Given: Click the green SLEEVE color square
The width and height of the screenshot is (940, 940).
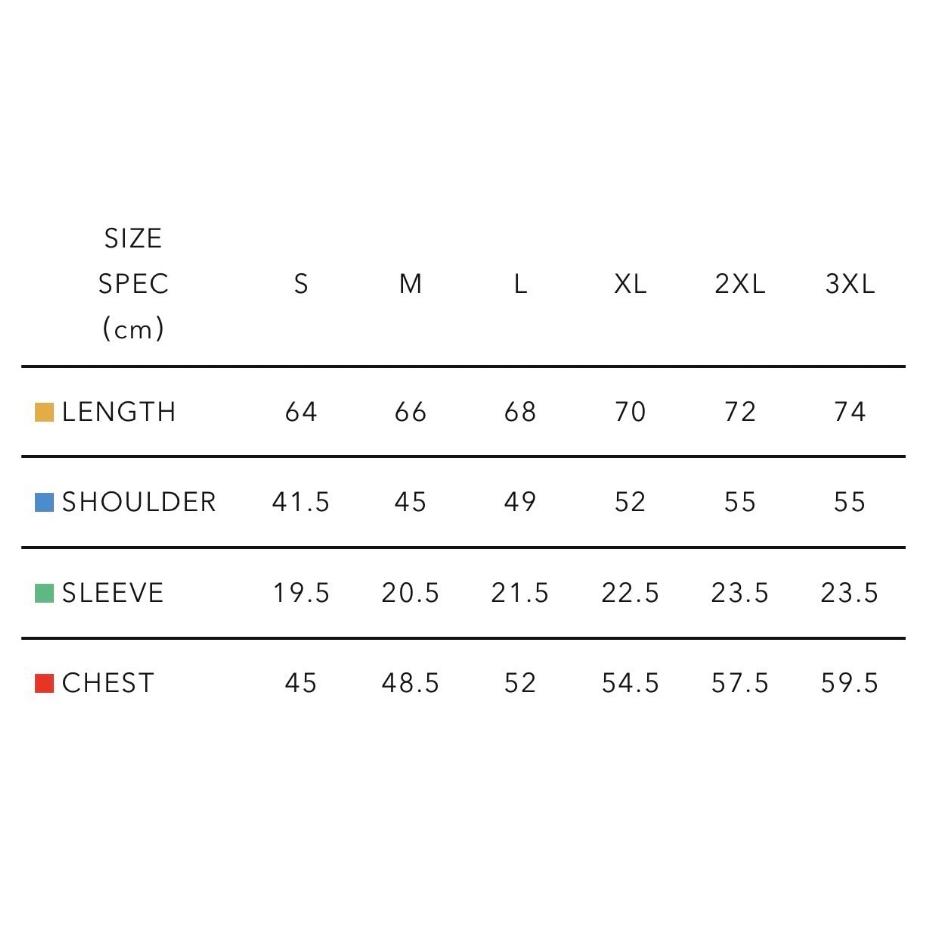Looking at the screenshot, I should pos(44,593).
